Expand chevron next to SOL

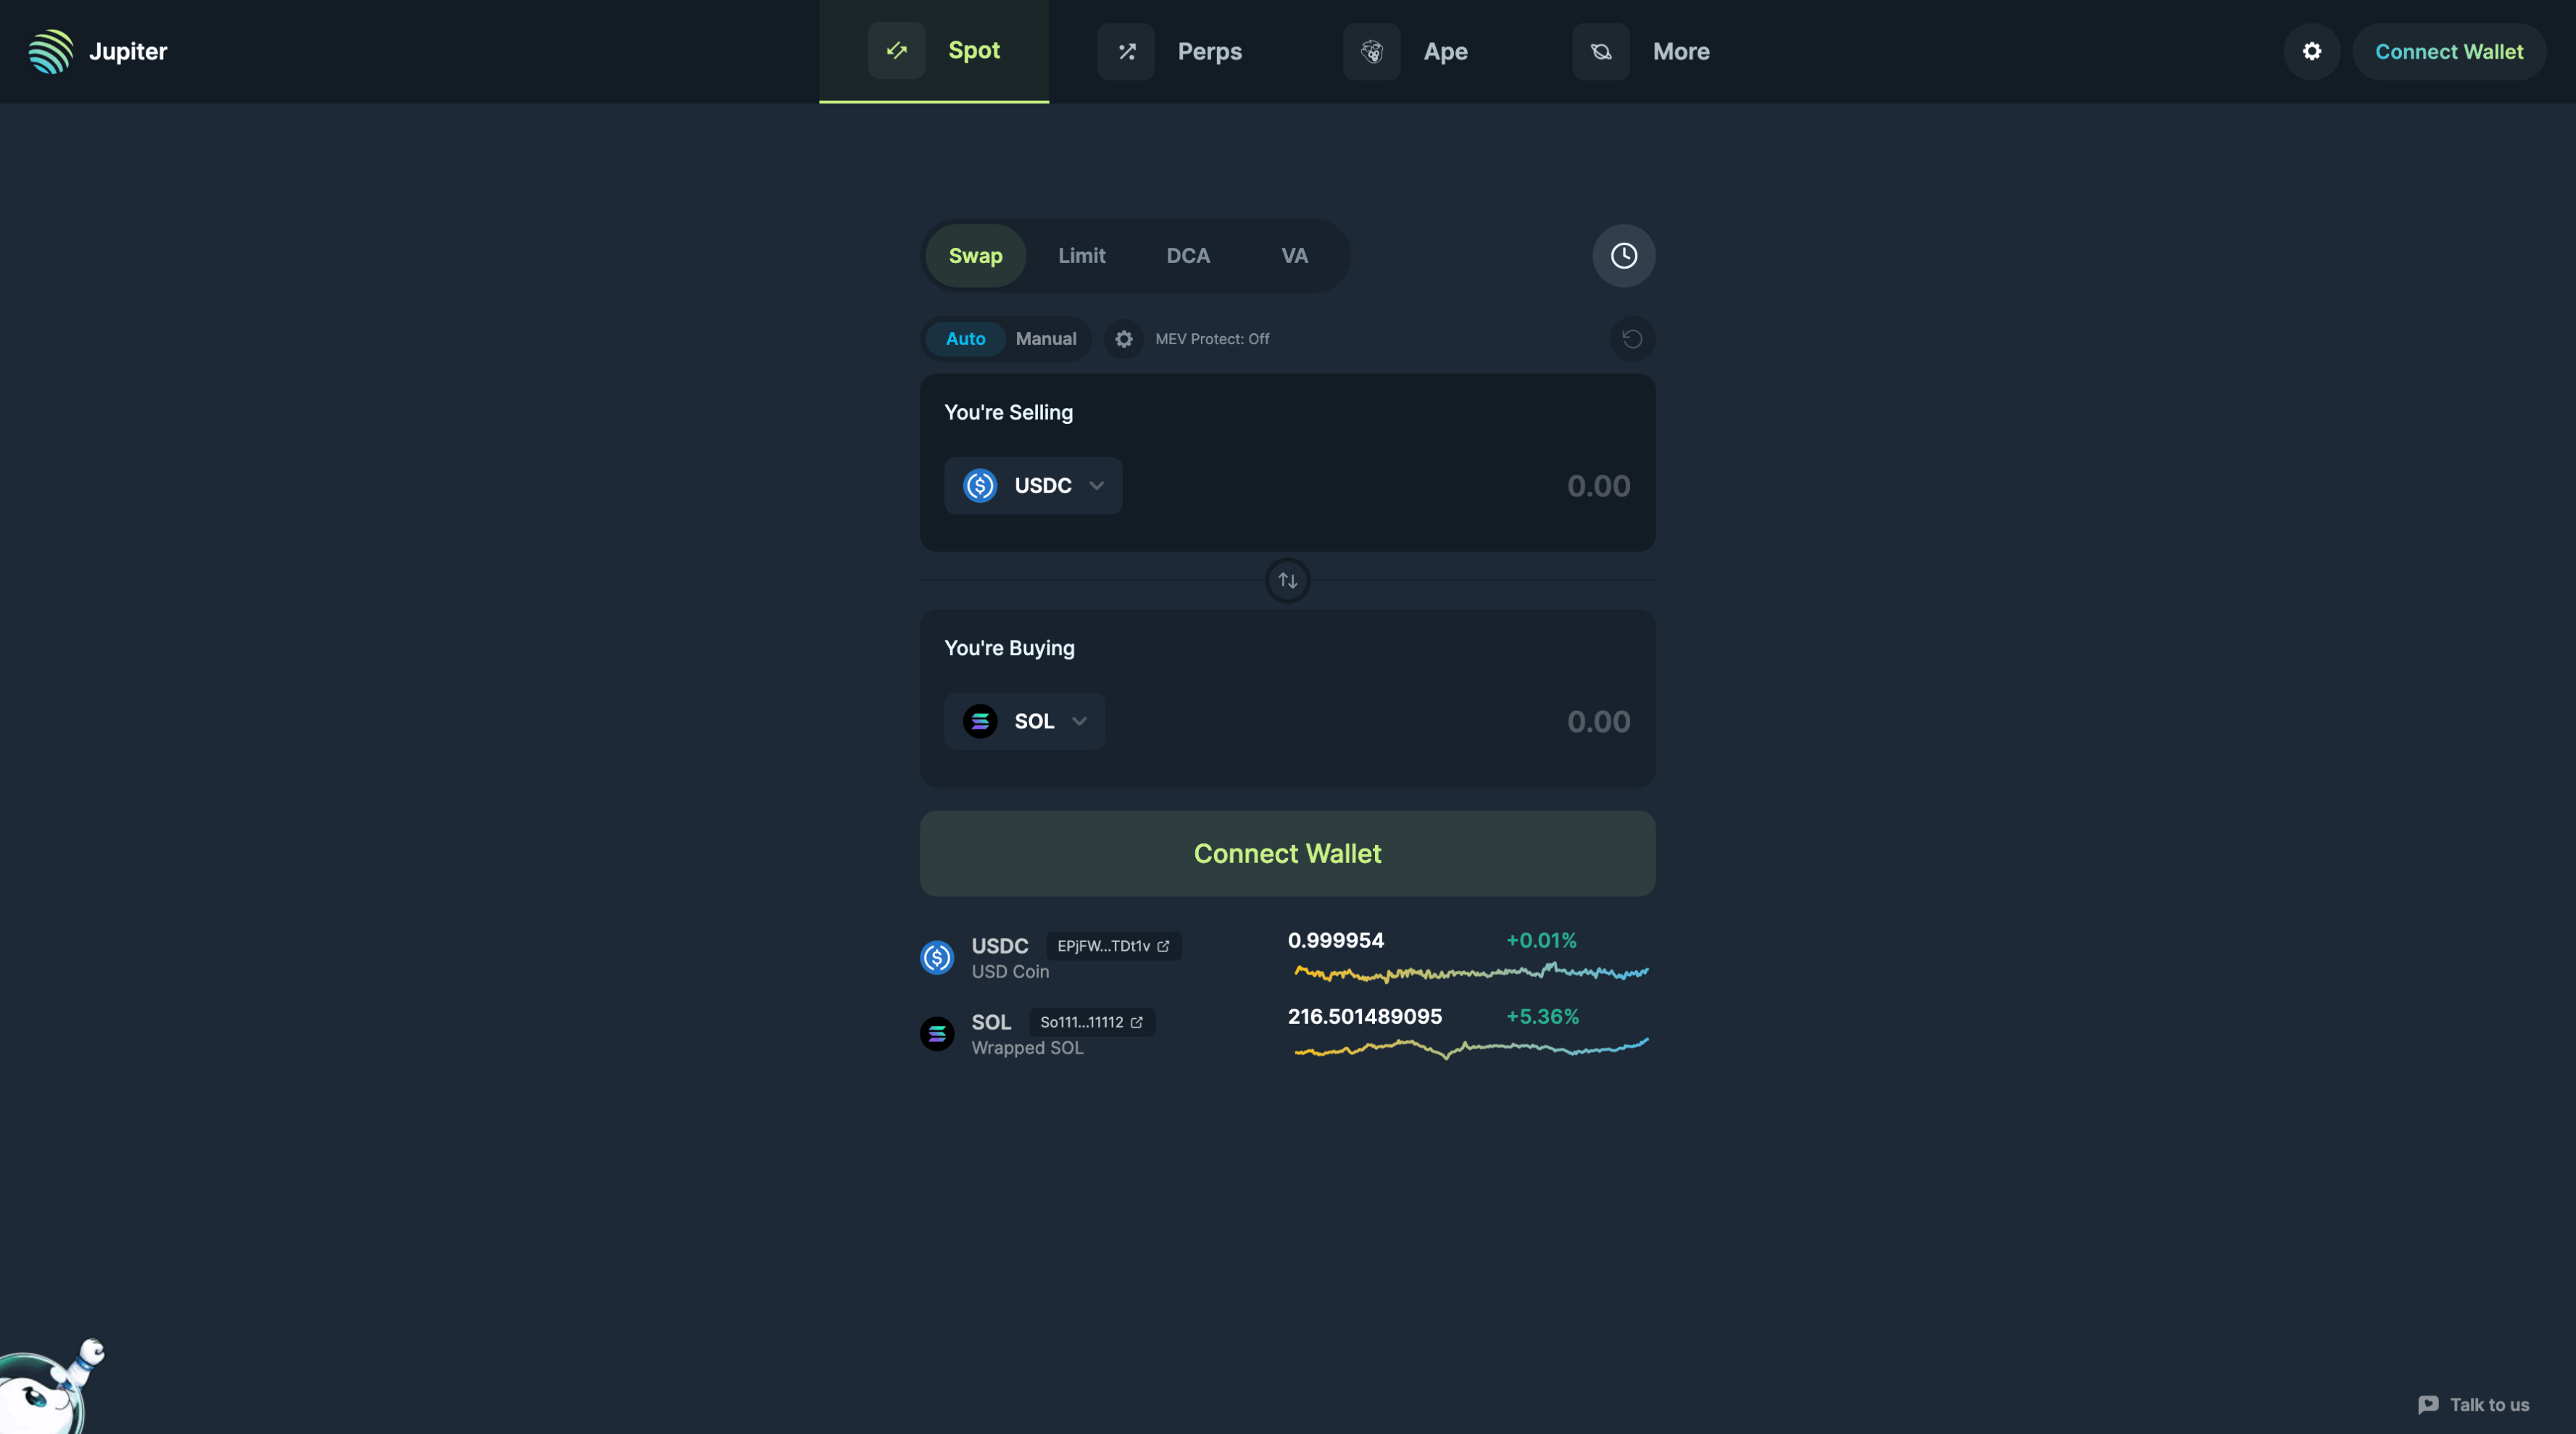(x=1079, y=721)
